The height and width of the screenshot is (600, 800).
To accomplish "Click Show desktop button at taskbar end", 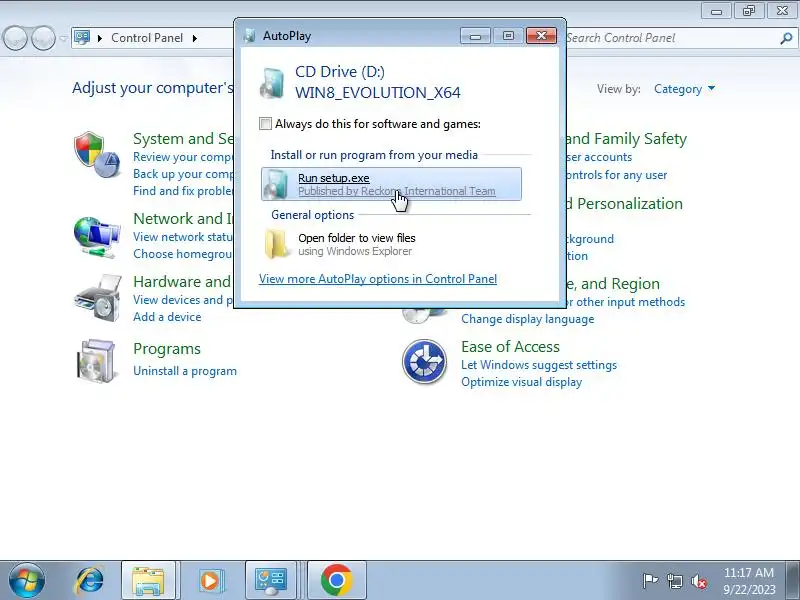I will pos(793,580).
